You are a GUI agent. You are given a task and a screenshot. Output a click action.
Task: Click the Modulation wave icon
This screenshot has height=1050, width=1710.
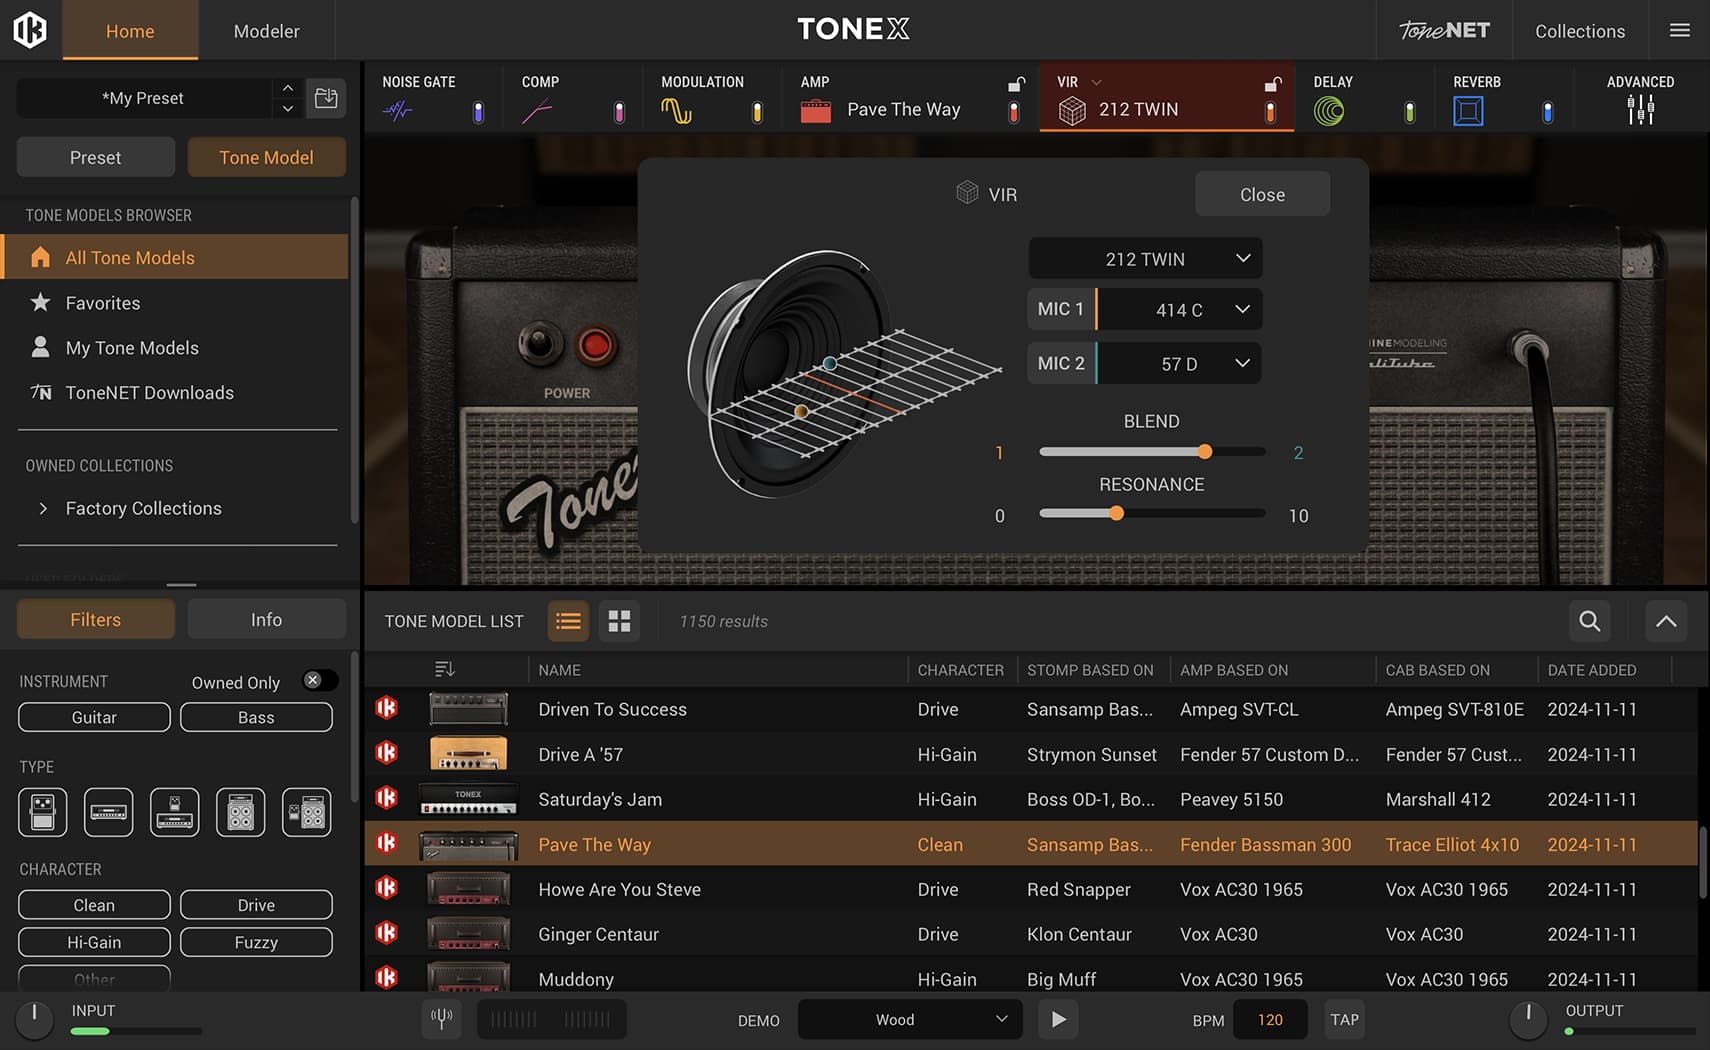pos(677,111)
